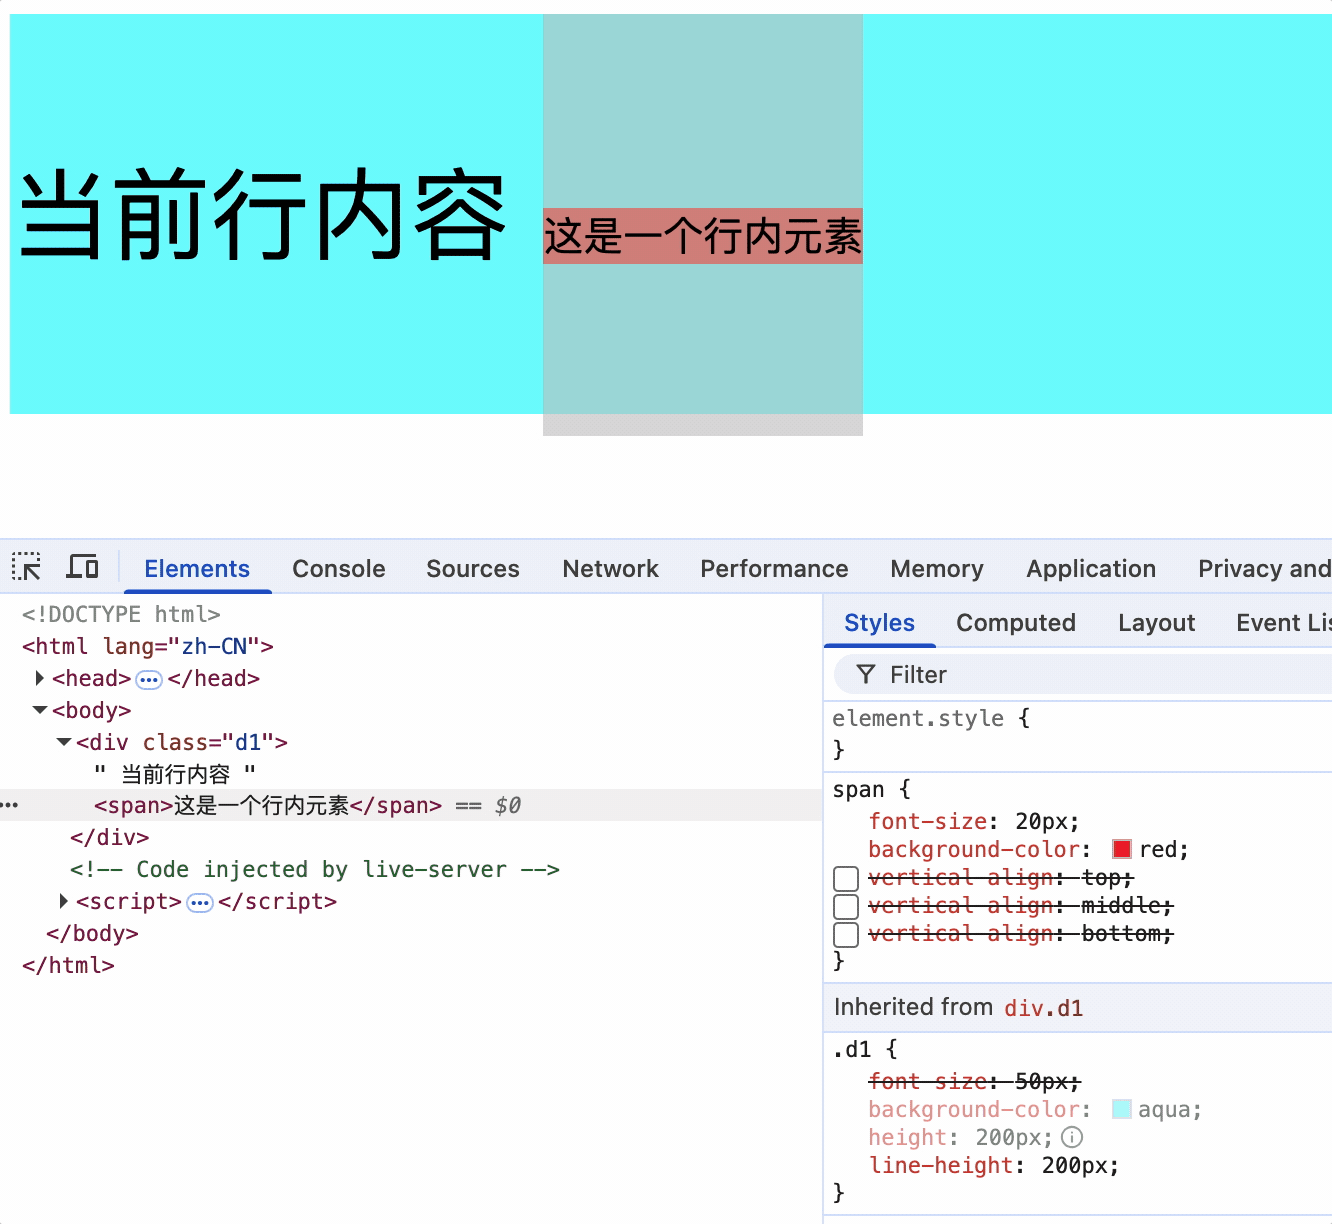Expand the head node

[x=39, y=678]
